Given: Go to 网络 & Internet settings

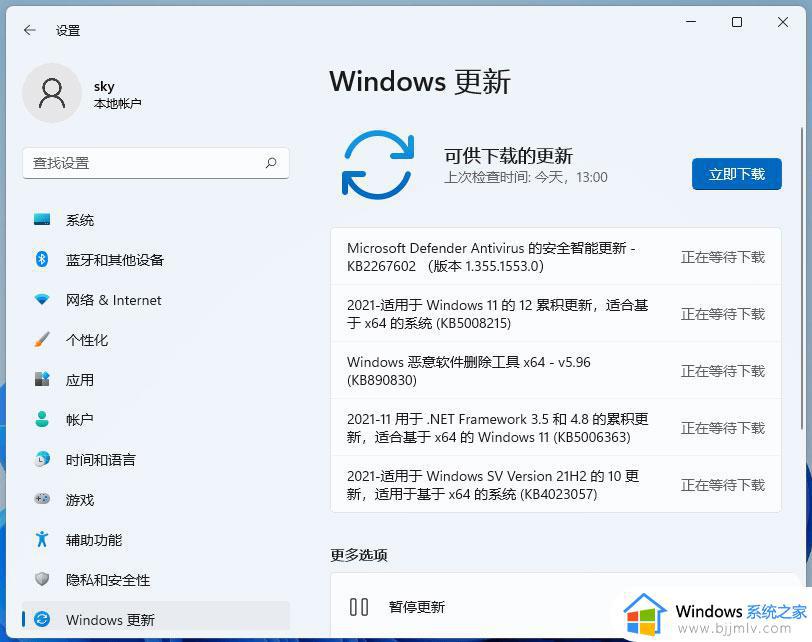Looking at the screenshot, I should (x=155, y=299).
